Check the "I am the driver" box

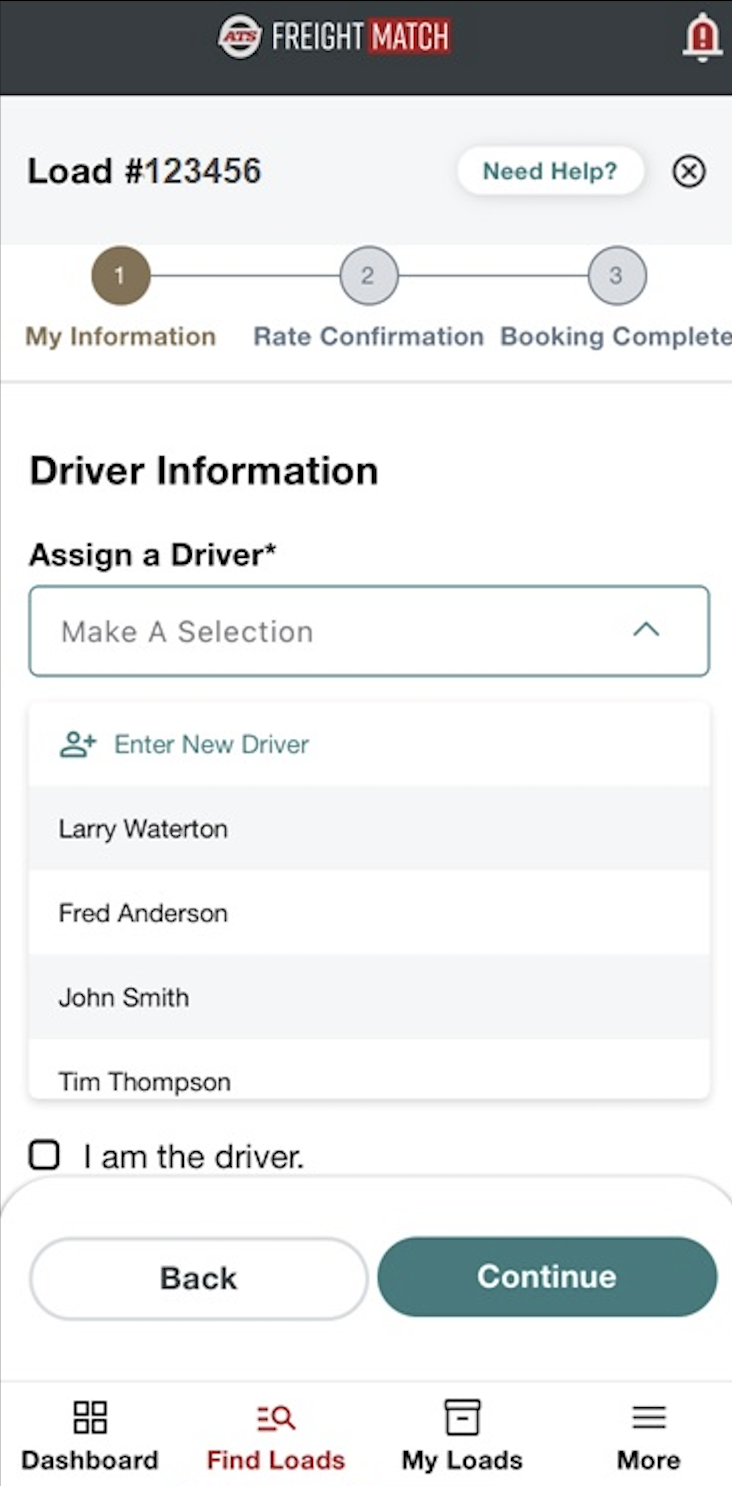[x=44, y=1156]
